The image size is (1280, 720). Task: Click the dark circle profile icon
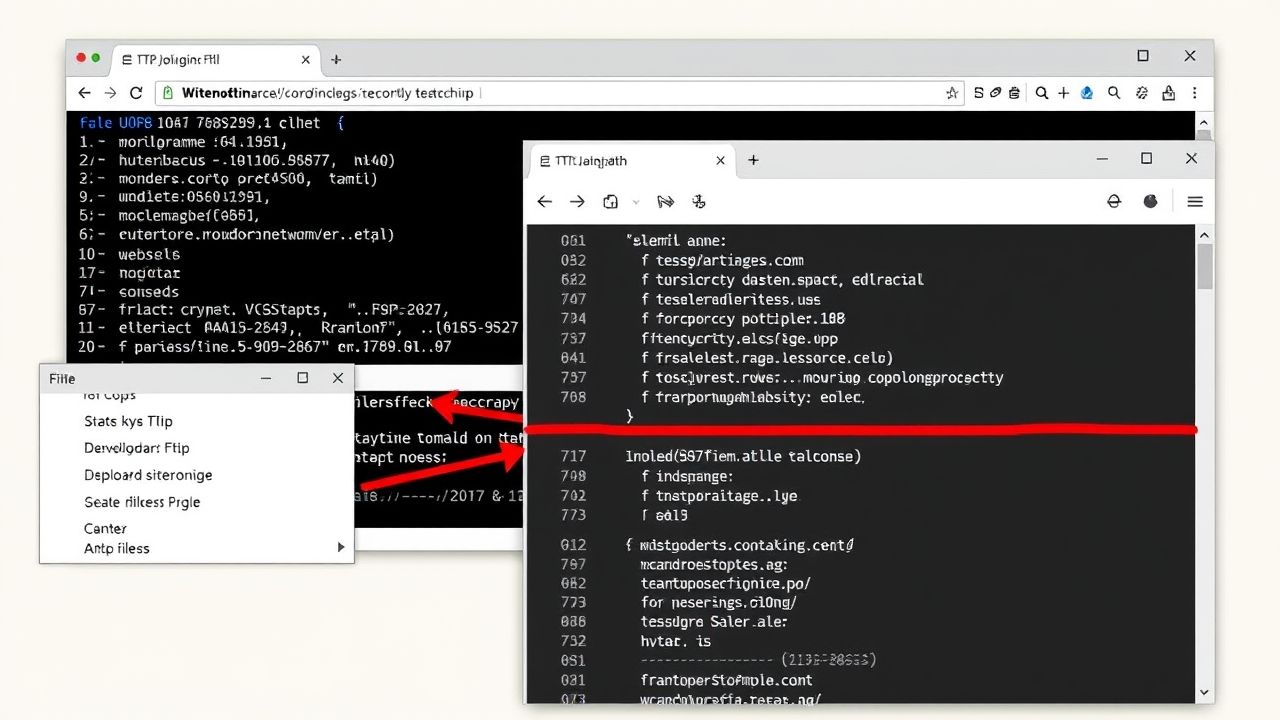pos(1150,202)
